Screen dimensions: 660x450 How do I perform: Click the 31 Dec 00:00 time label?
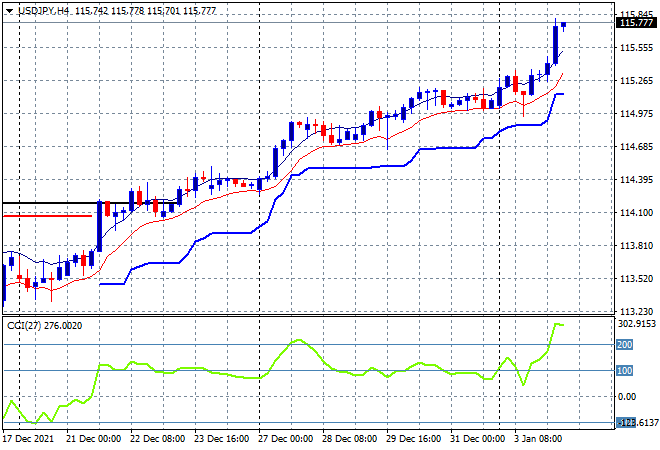coord(477,439)
